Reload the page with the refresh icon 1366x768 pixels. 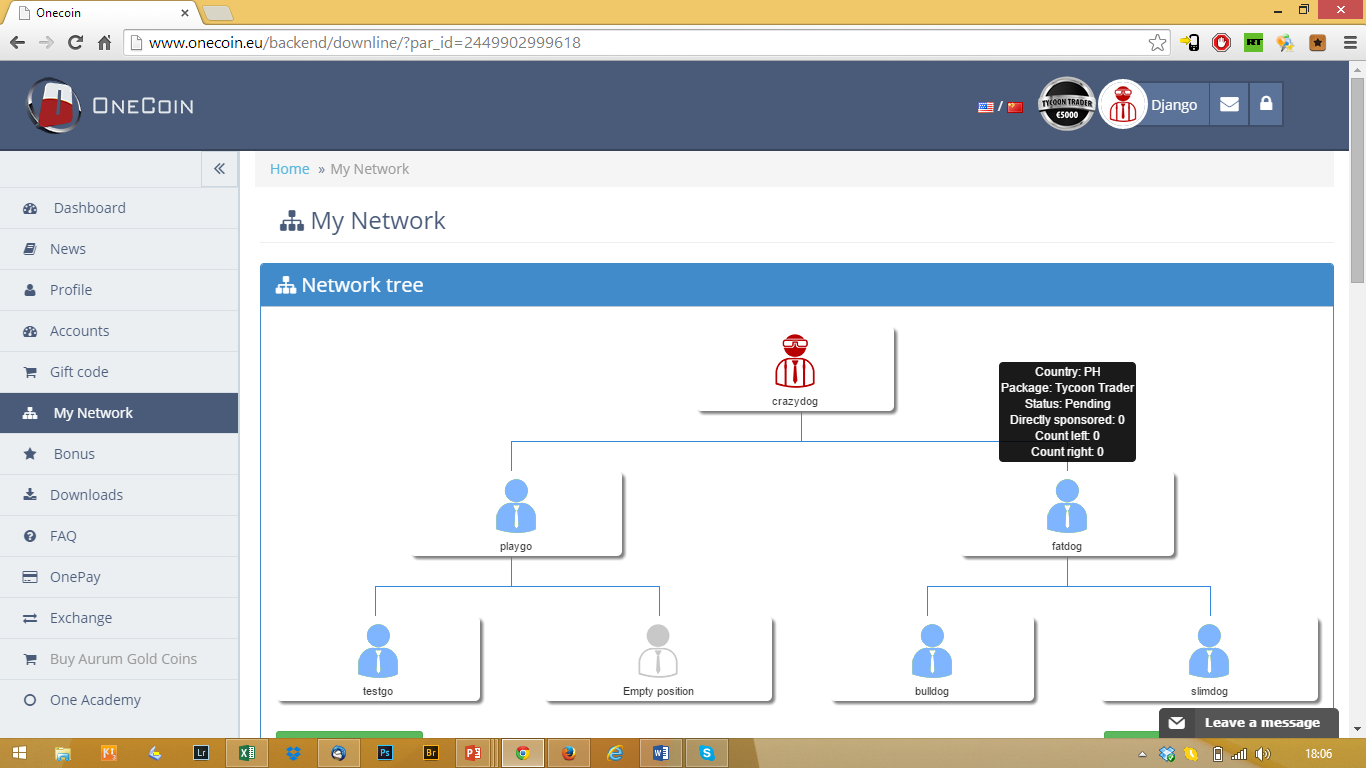(75, 43)
